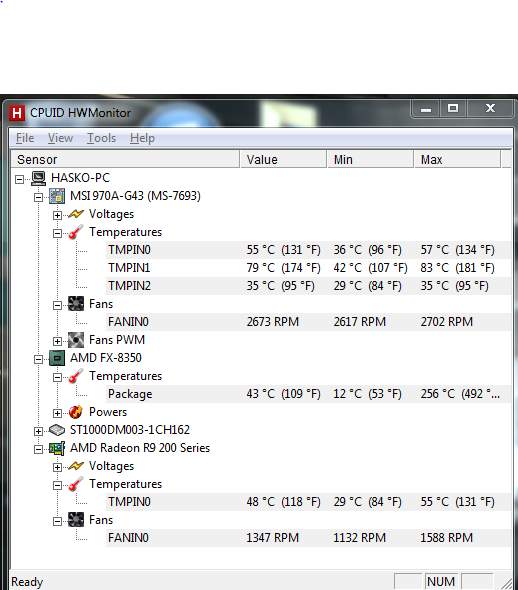Click the Min column header

pos(370,160)
